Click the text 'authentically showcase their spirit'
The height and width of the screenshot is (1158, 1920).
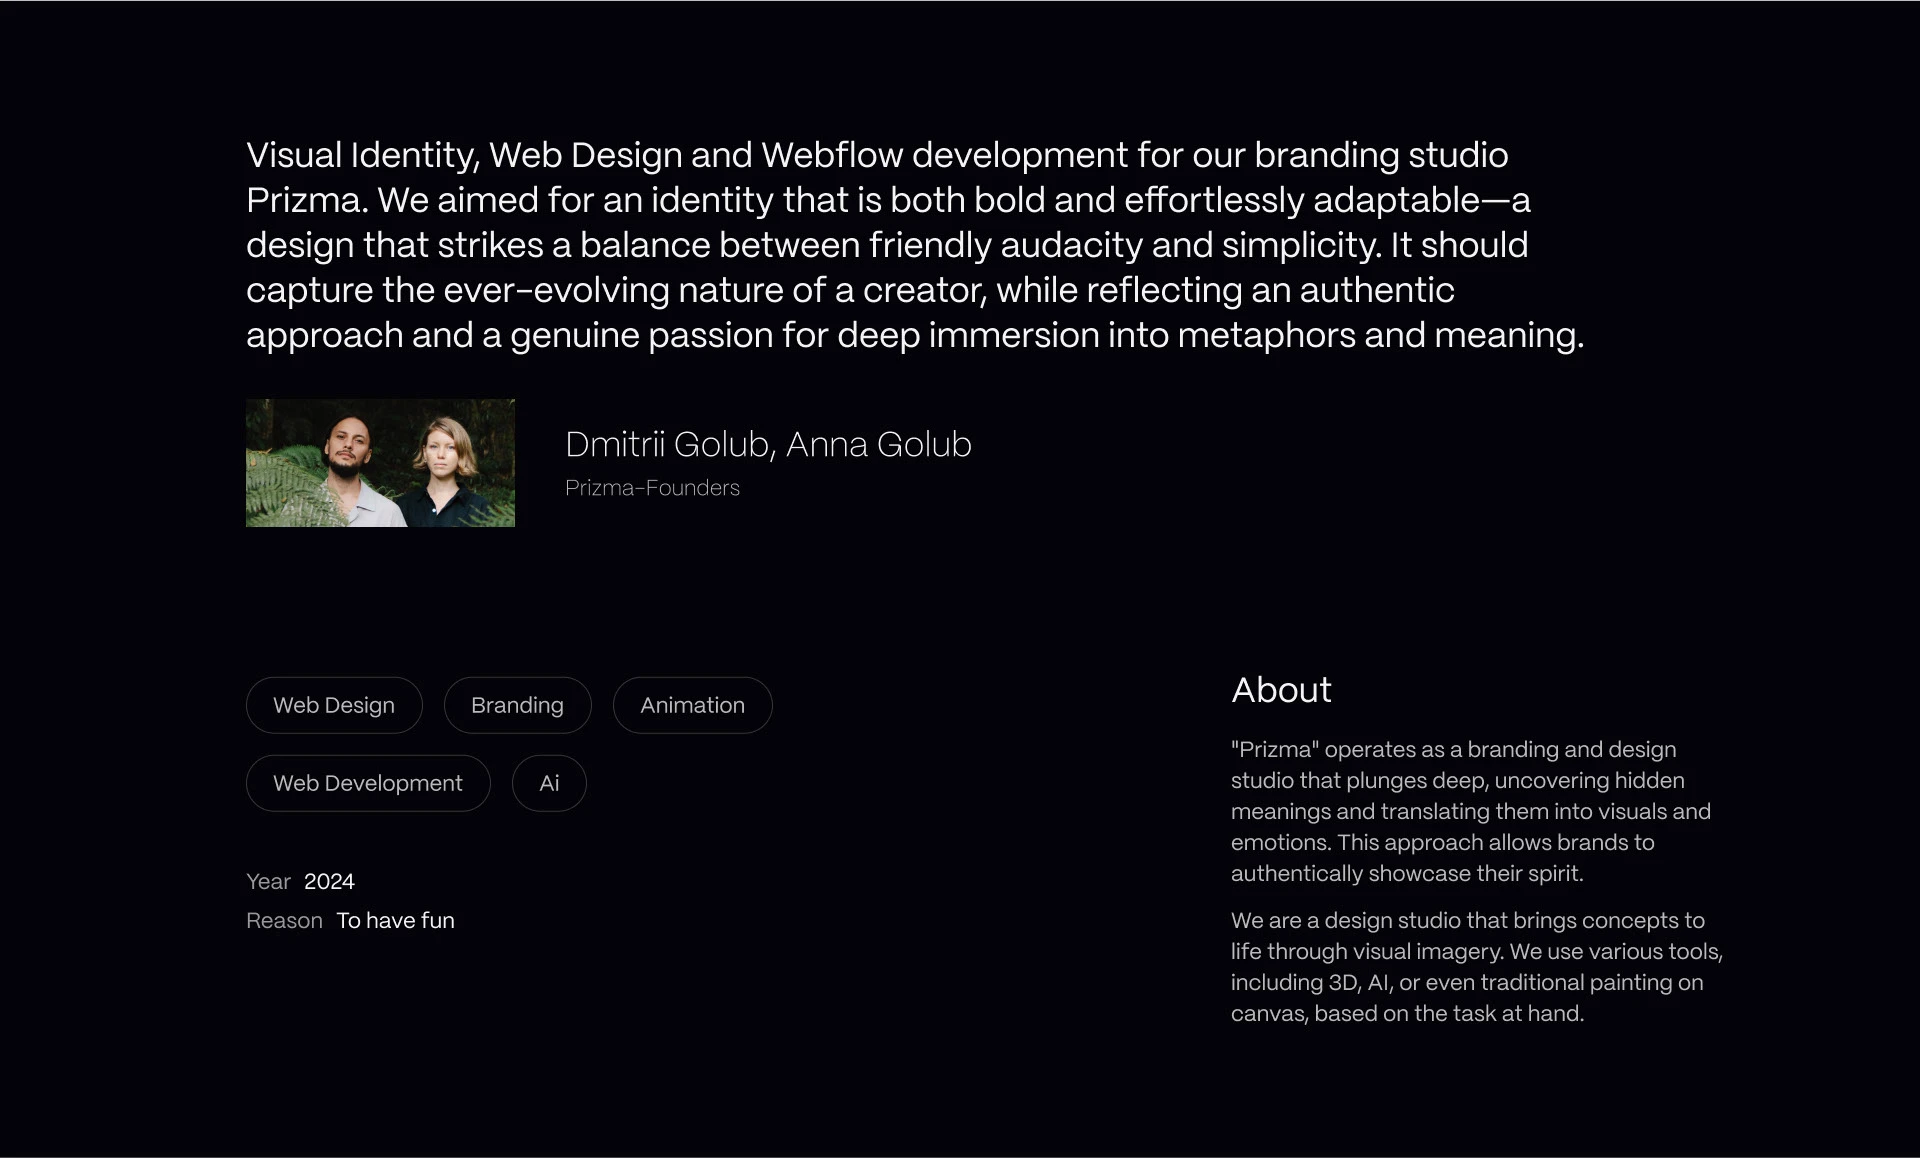click(1407, 873)
